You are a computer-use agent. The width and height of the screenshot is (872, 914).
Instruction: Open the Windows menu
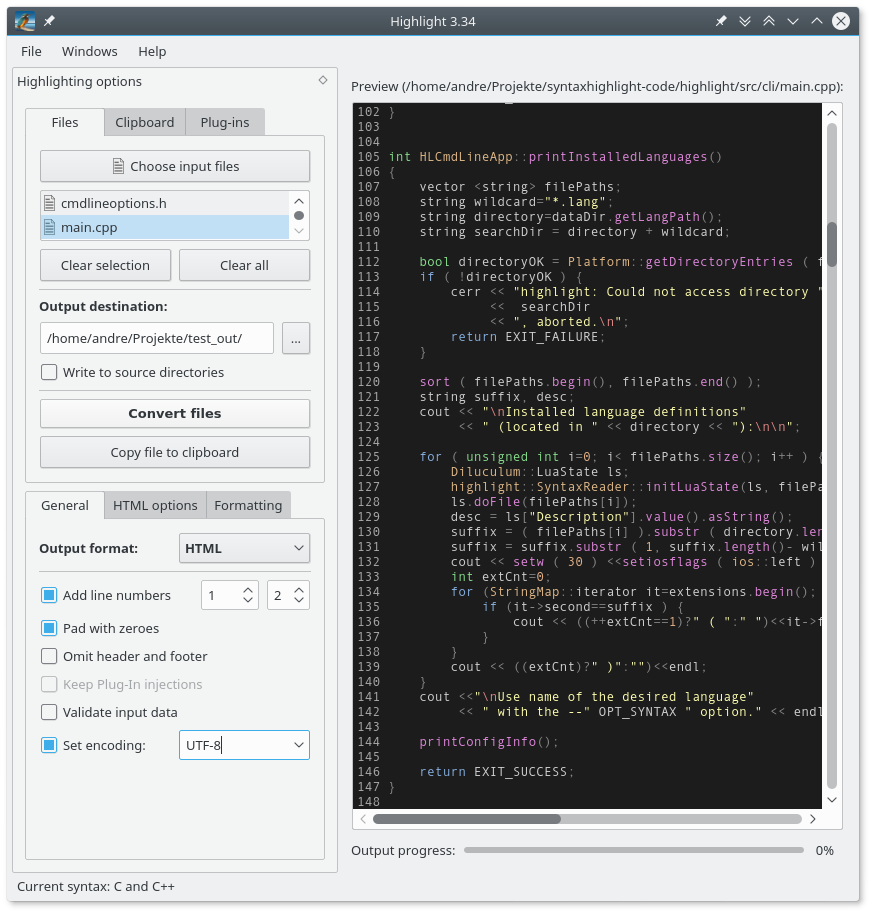click(x=90, y=51)
